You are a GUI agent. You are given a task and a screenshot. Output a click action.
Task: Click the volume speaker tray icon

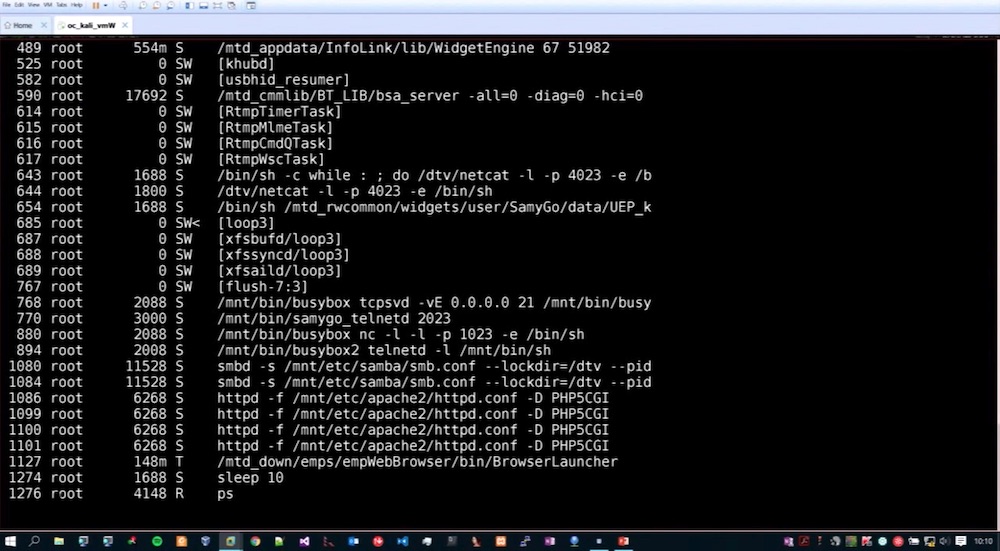[943, 541]
